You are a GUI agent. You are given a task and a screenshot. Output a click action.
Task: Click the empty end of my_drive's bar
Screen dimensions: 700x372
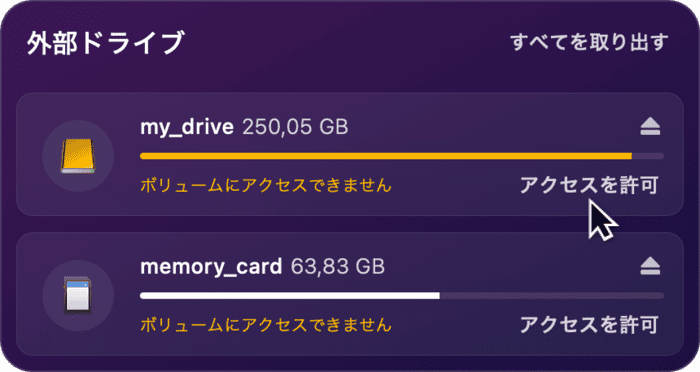coord(648,156)
